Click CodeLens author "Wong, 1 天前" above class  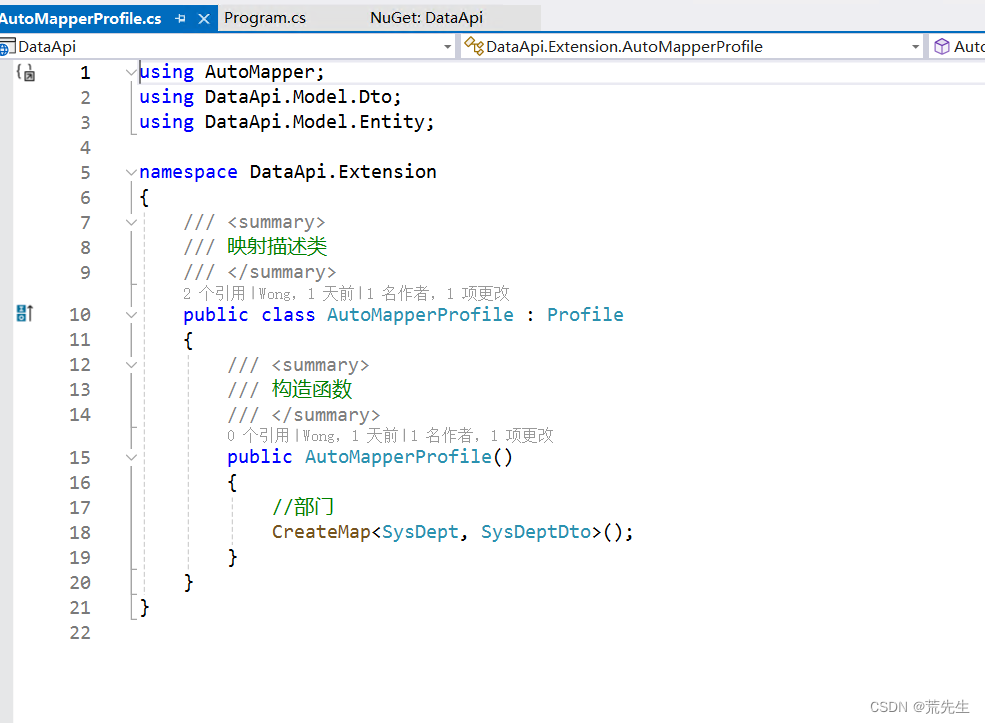(x=306, y=293)
